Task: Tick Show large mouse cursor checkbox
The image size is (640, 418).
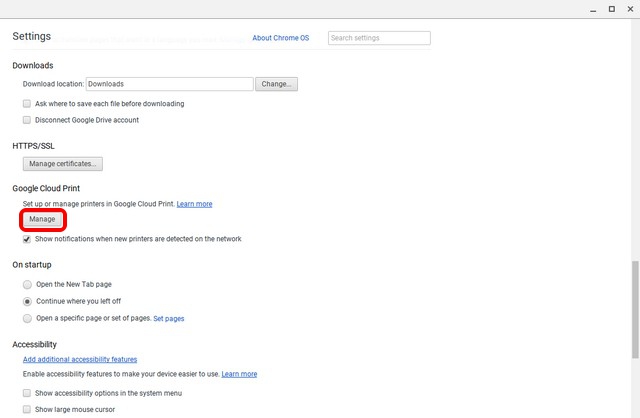Action: tap(27, 409)
